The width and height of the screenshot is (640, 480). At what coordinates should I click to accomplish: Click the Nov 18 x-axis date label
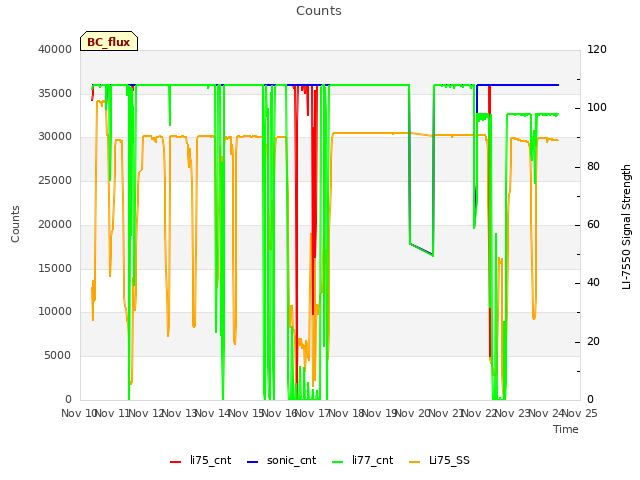tap(347, 413)
